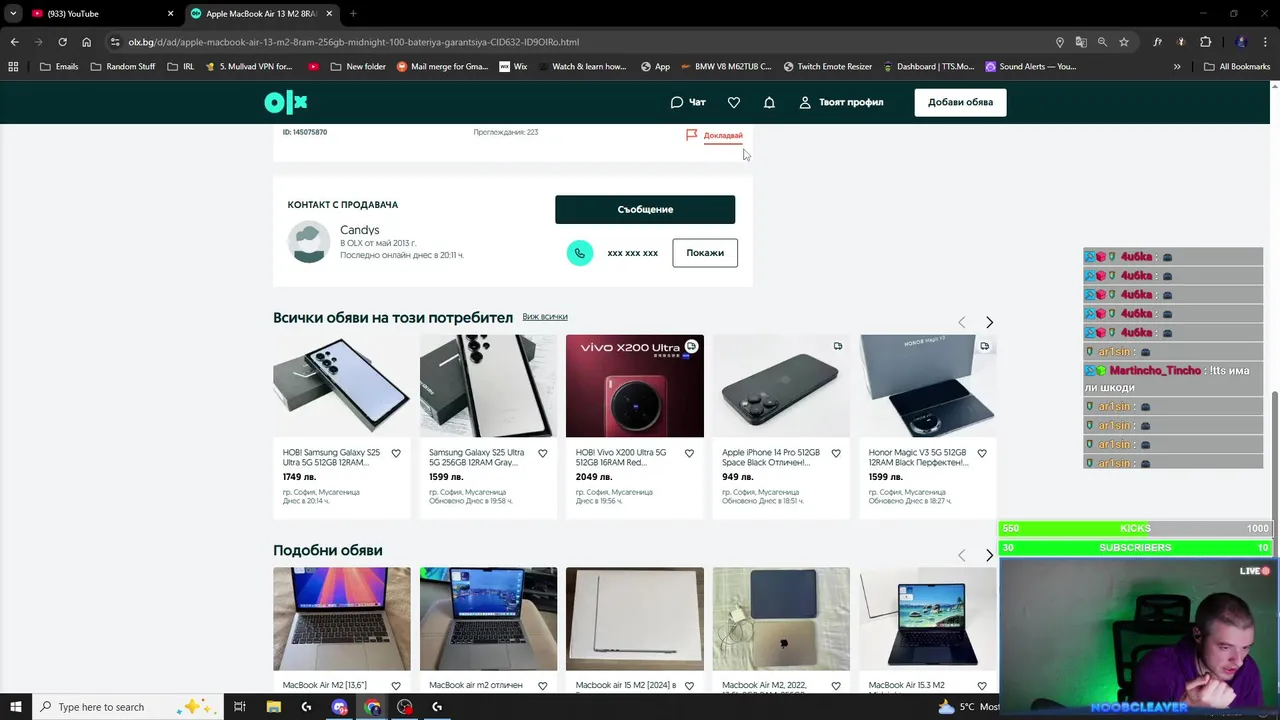Open the Emails bookmark folder

click(59, 67)
